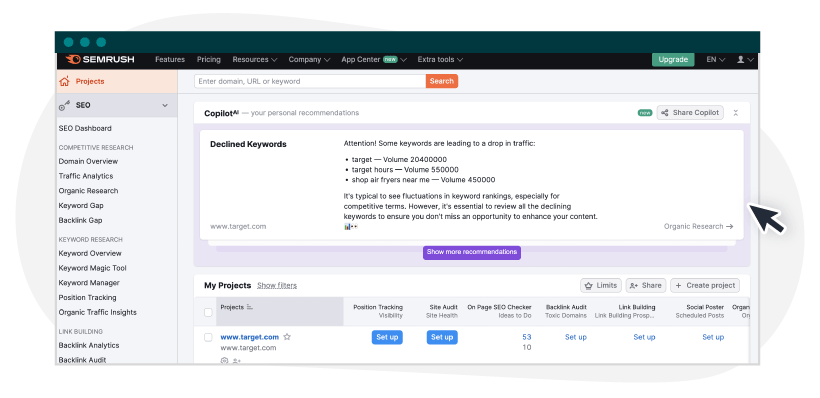Open Domain Overview in sidebar

click(88, 162)
